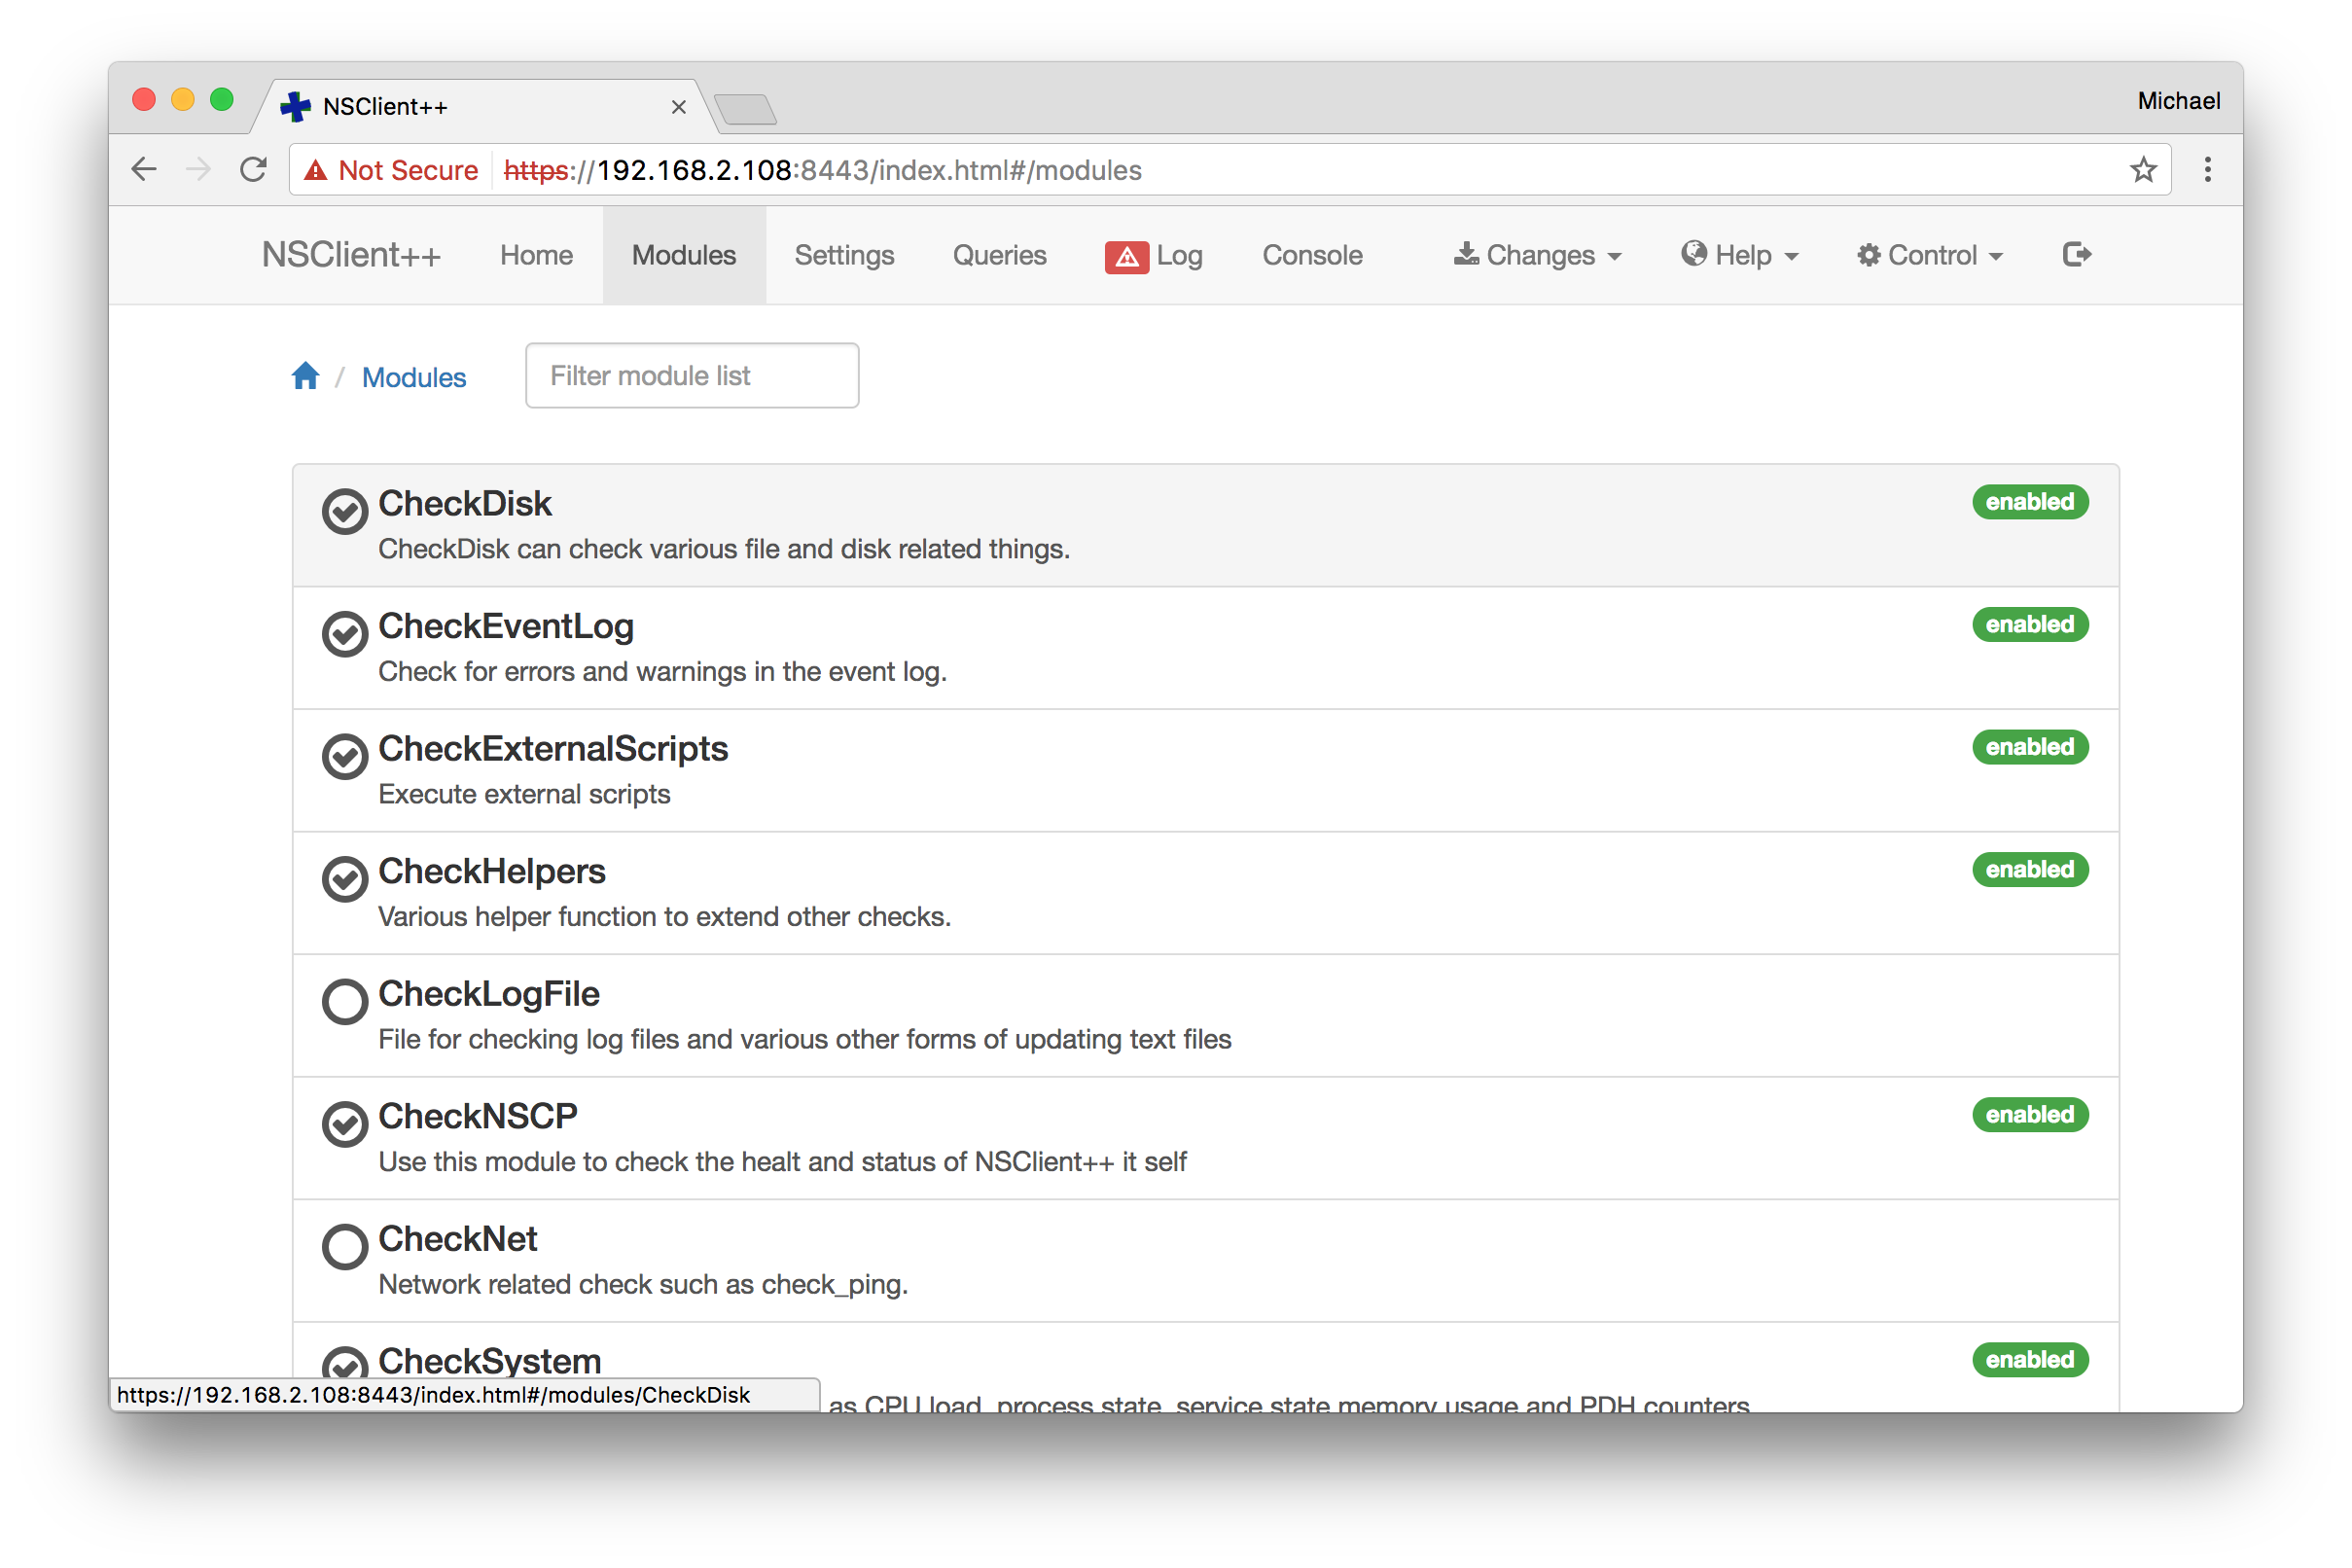Open the CheckLogFile module title
Screen dimensions: 2352x1568
coord(489,994)
